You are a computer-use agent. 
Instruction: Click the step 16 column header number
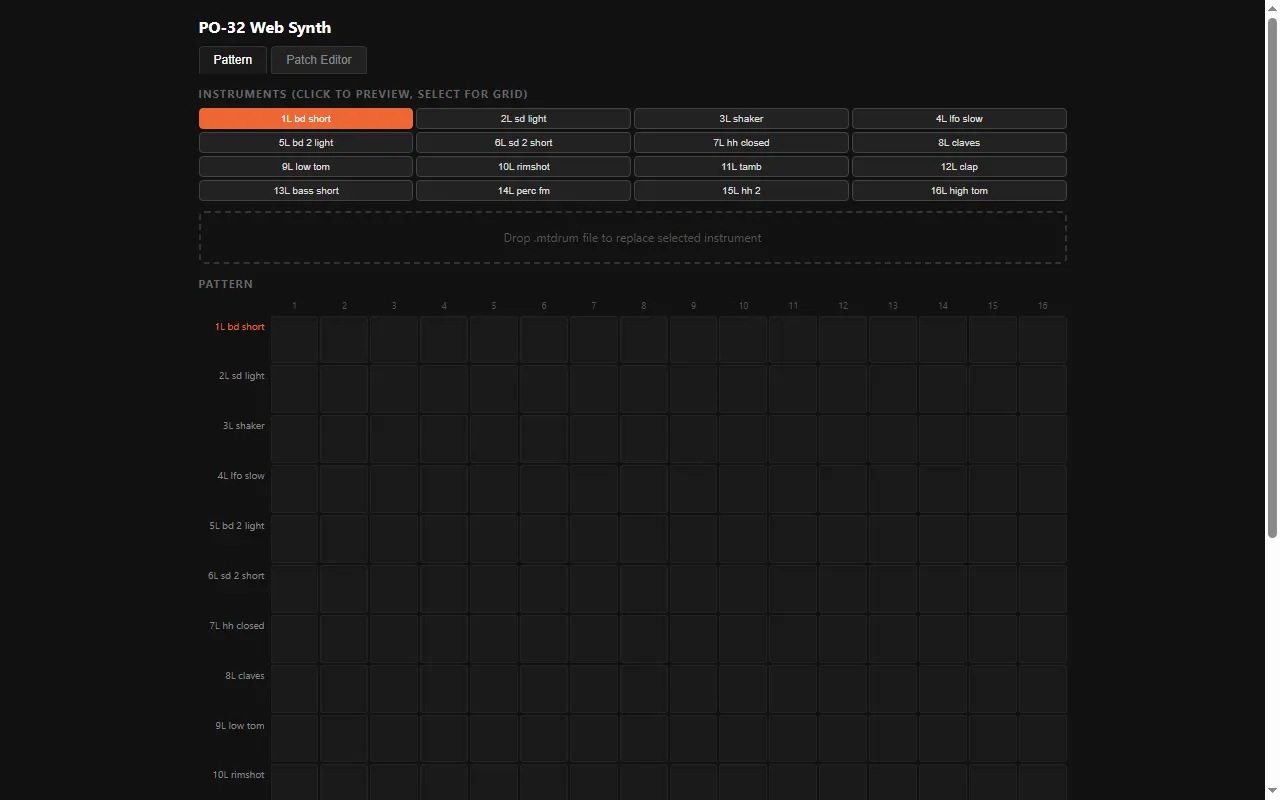[1043, 306]
